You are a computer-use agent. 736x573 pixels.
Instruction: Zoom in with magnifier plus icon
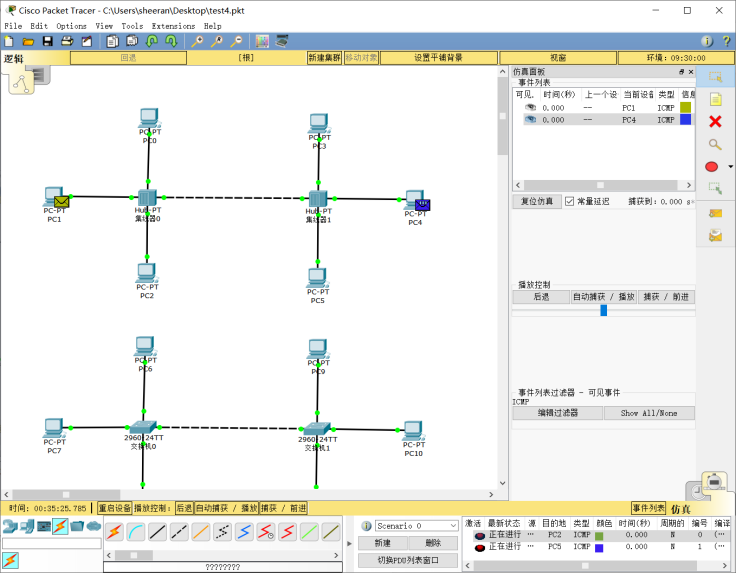coord(197,41)
